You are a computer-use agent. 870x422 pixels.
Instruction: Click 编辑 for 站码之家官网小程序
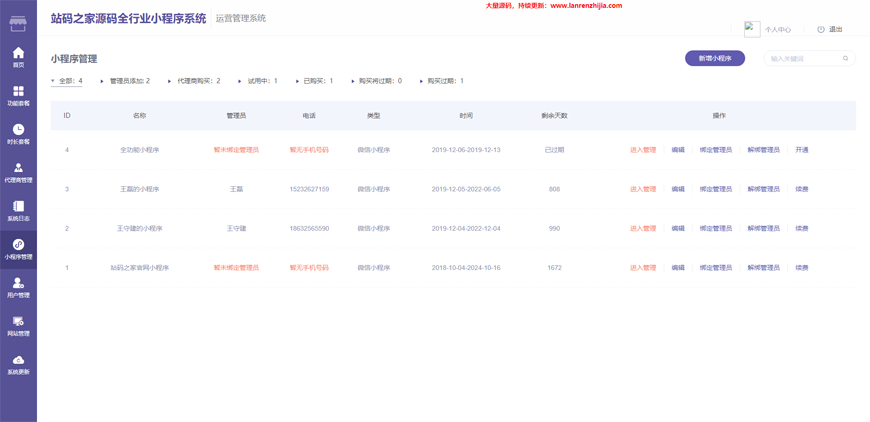678,268
